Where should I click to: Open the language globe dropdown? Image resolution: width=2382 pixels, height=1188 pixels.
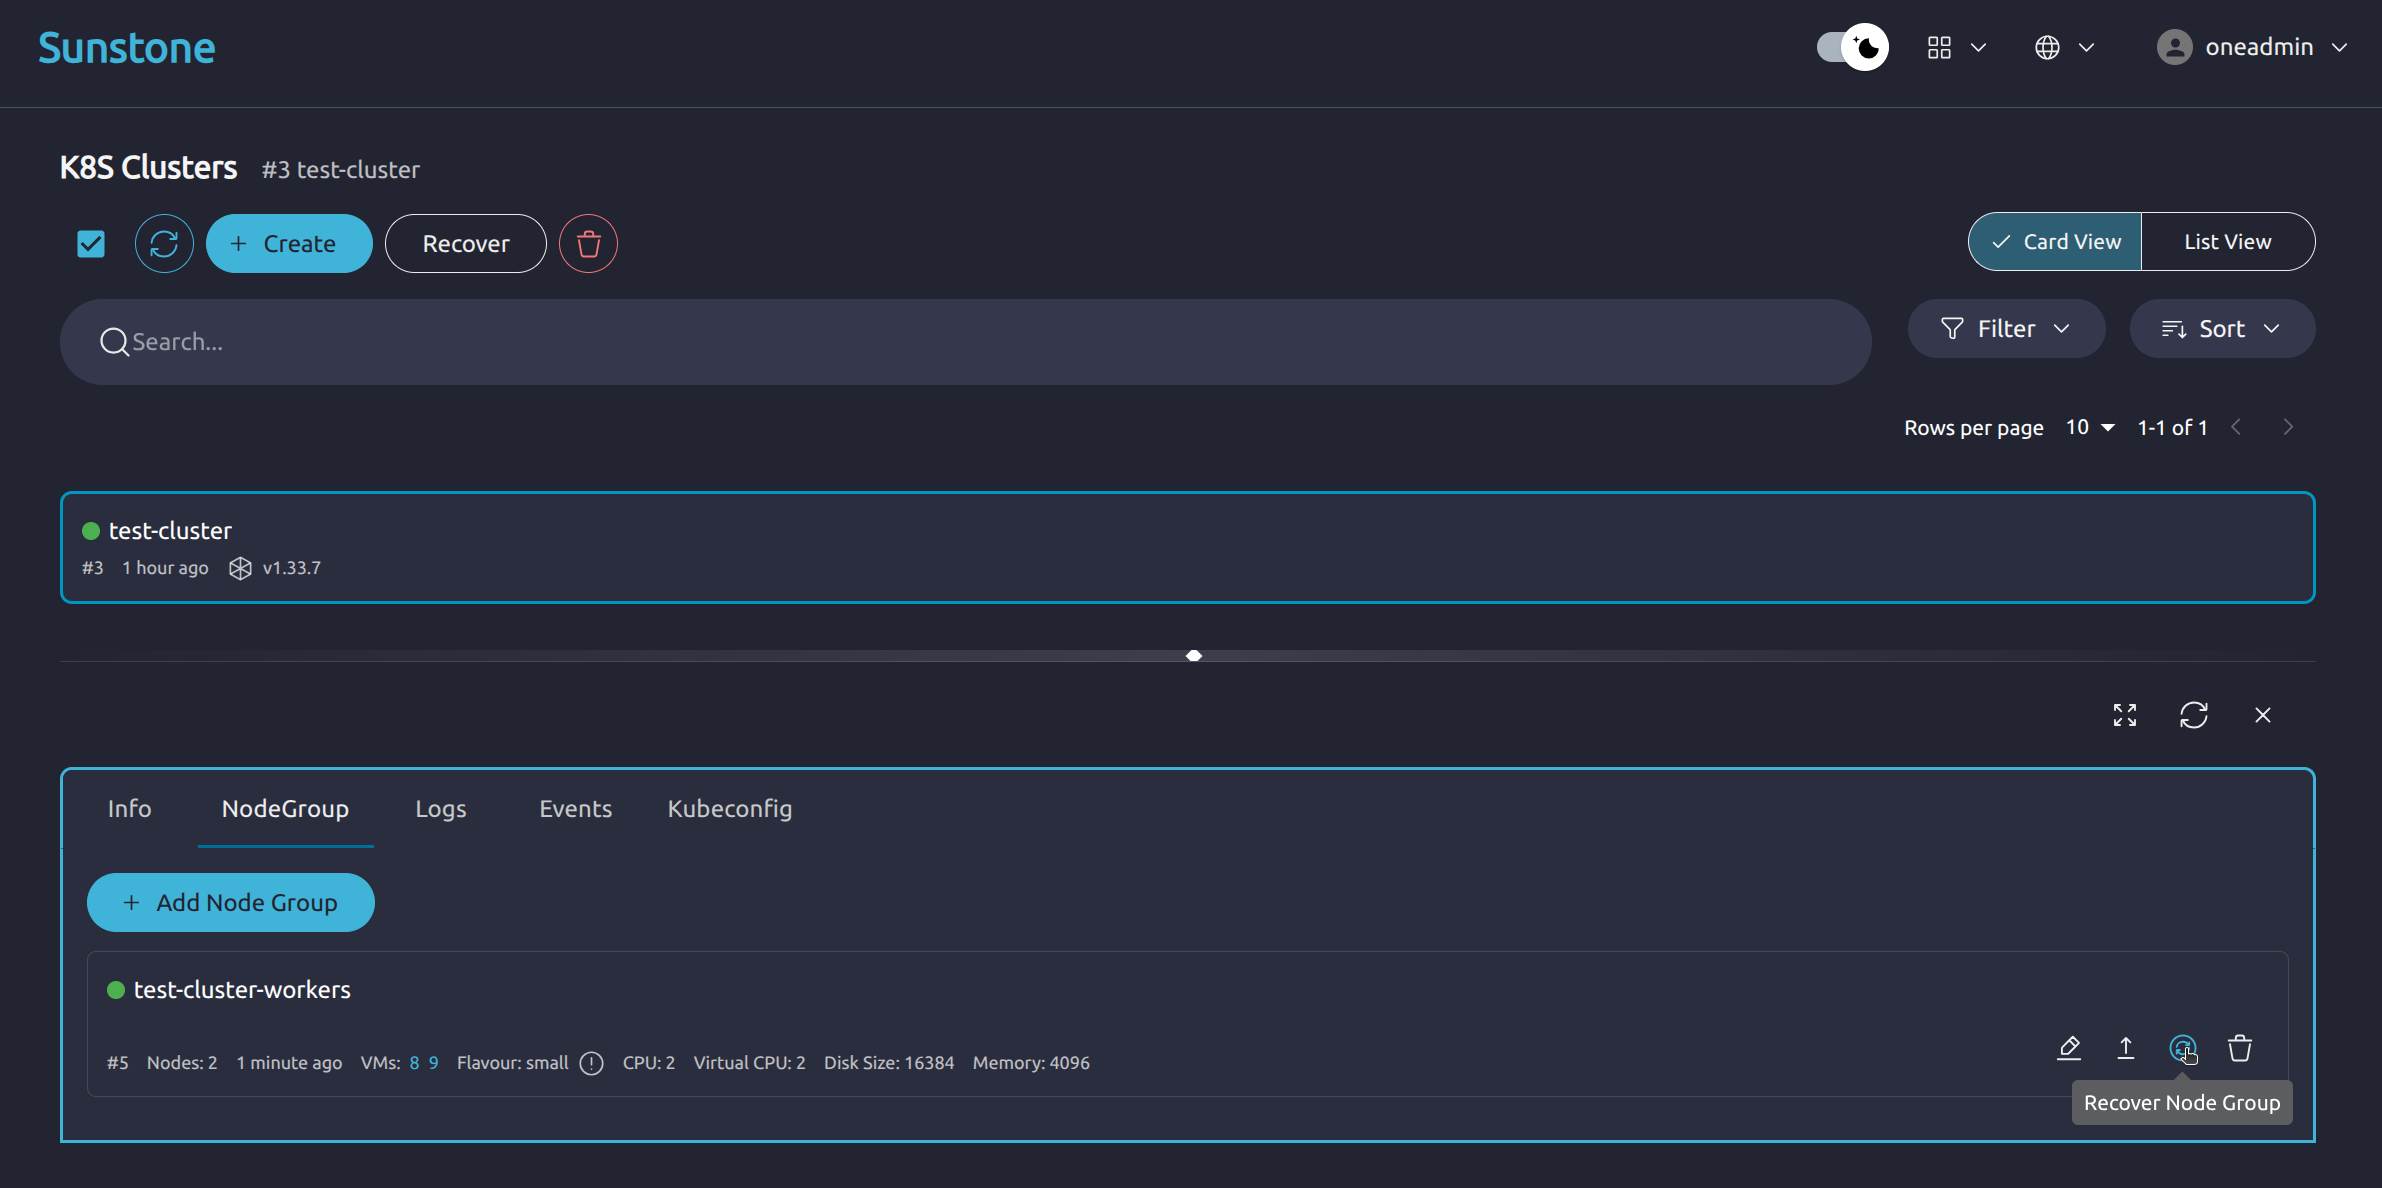pos(2064,47)
